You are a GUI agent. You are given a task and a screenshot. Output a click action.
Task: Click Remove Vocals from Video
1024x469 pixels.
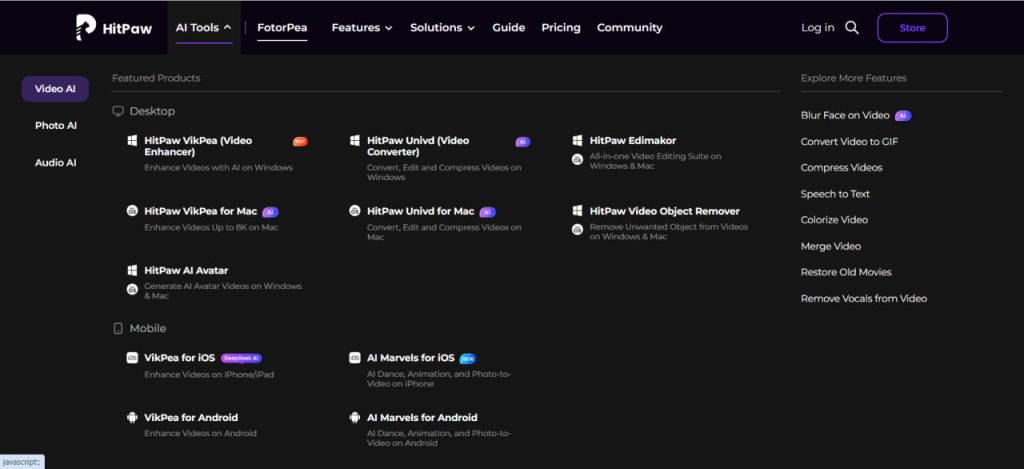coord(863,299)
